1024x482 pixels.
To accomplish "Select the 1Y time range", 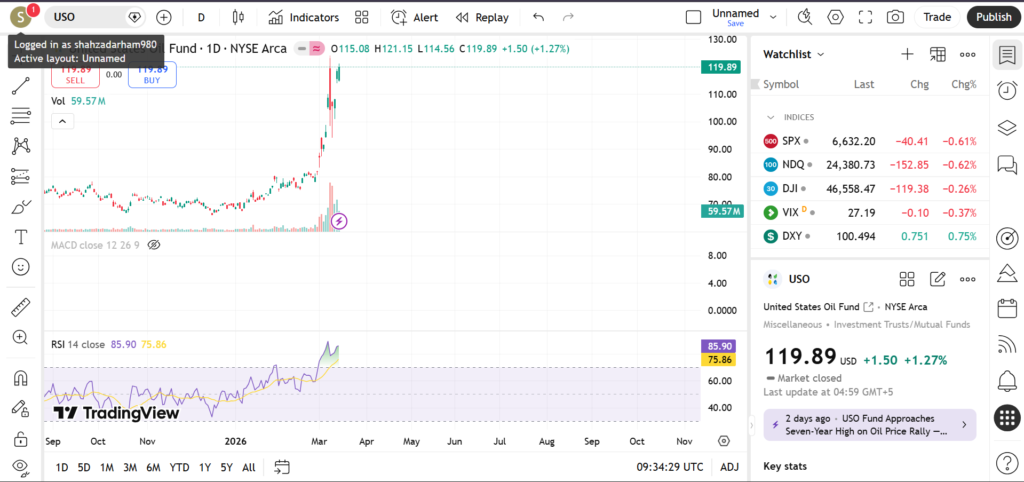I will (204, 467).
